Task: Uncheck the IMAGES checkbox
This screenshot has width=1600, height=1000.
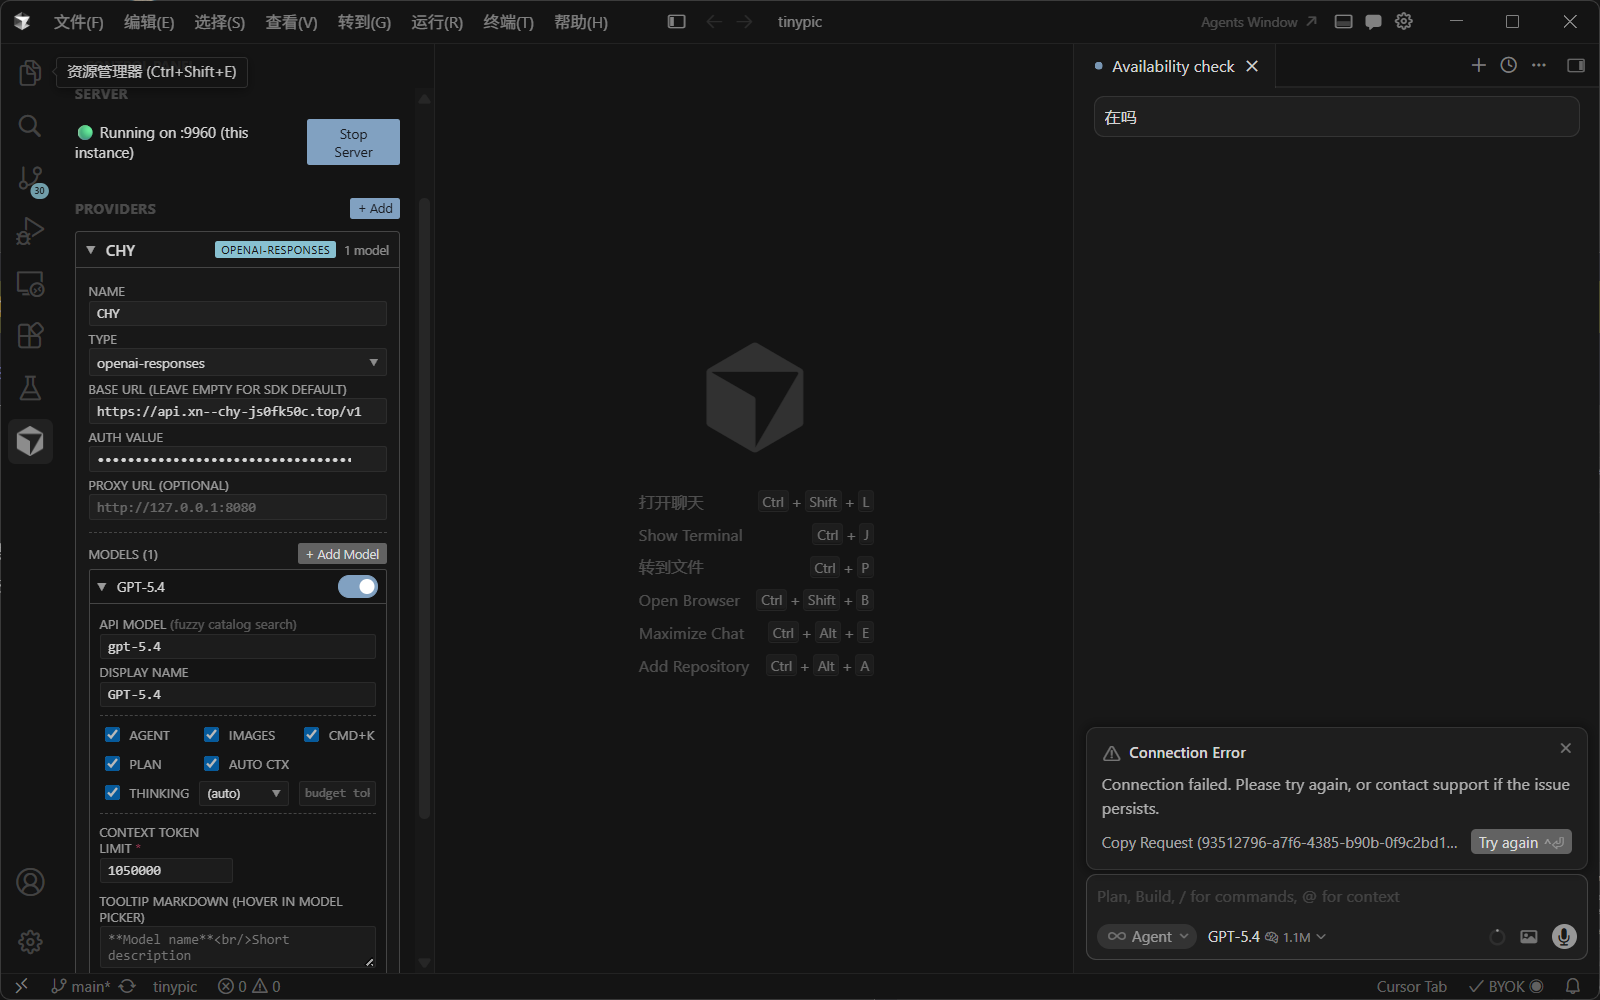Action: (212, 735)
